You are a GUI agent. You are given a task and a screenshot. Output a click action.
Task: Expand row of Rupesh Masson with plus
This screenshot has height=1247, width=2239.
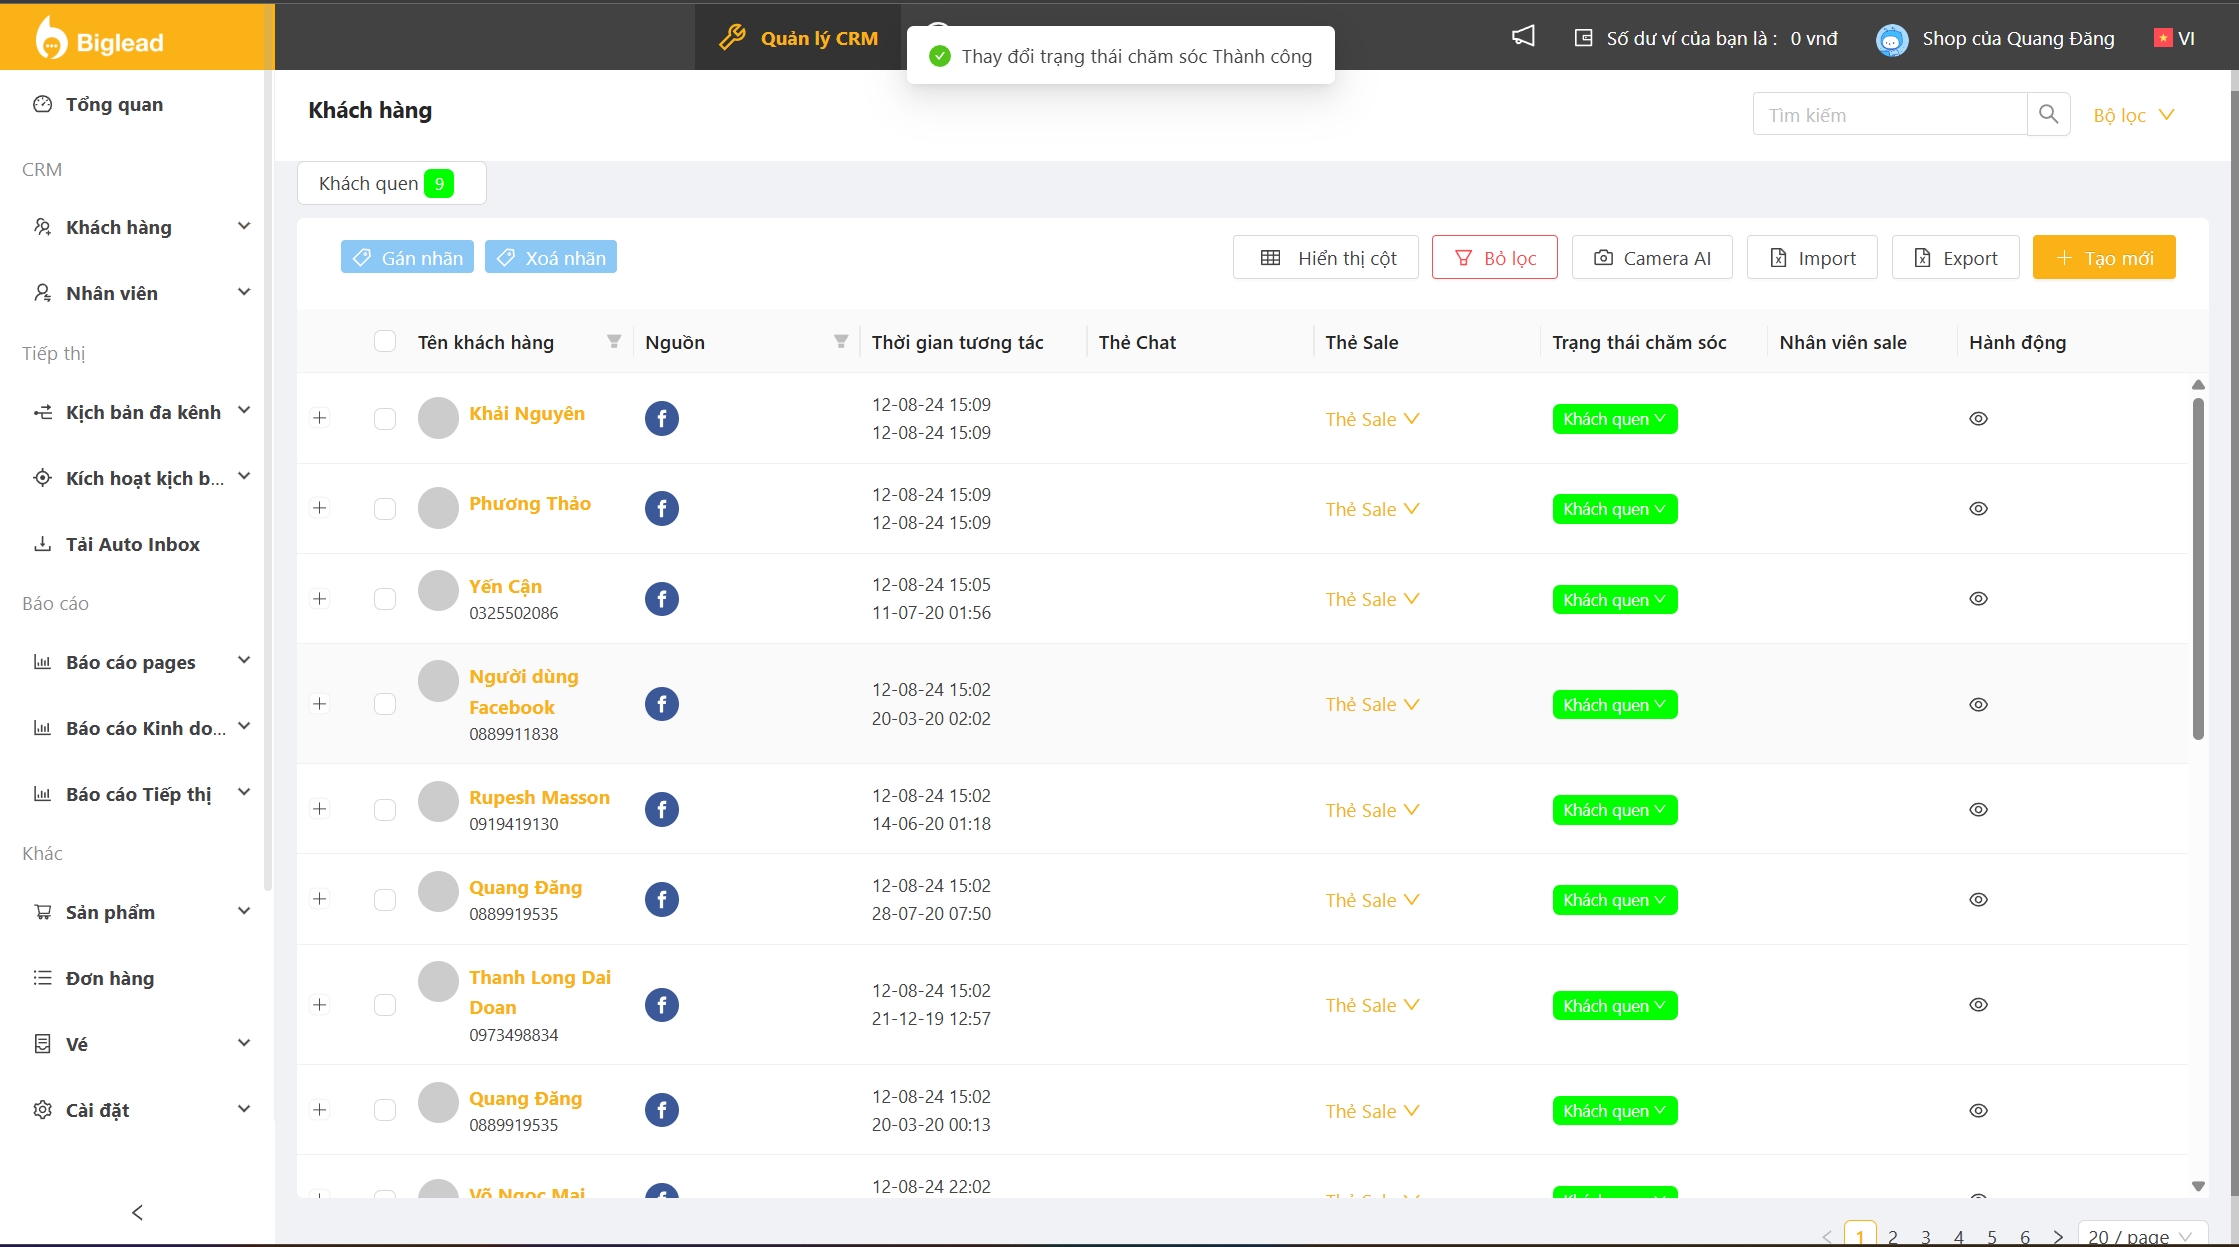pos(320,809)
